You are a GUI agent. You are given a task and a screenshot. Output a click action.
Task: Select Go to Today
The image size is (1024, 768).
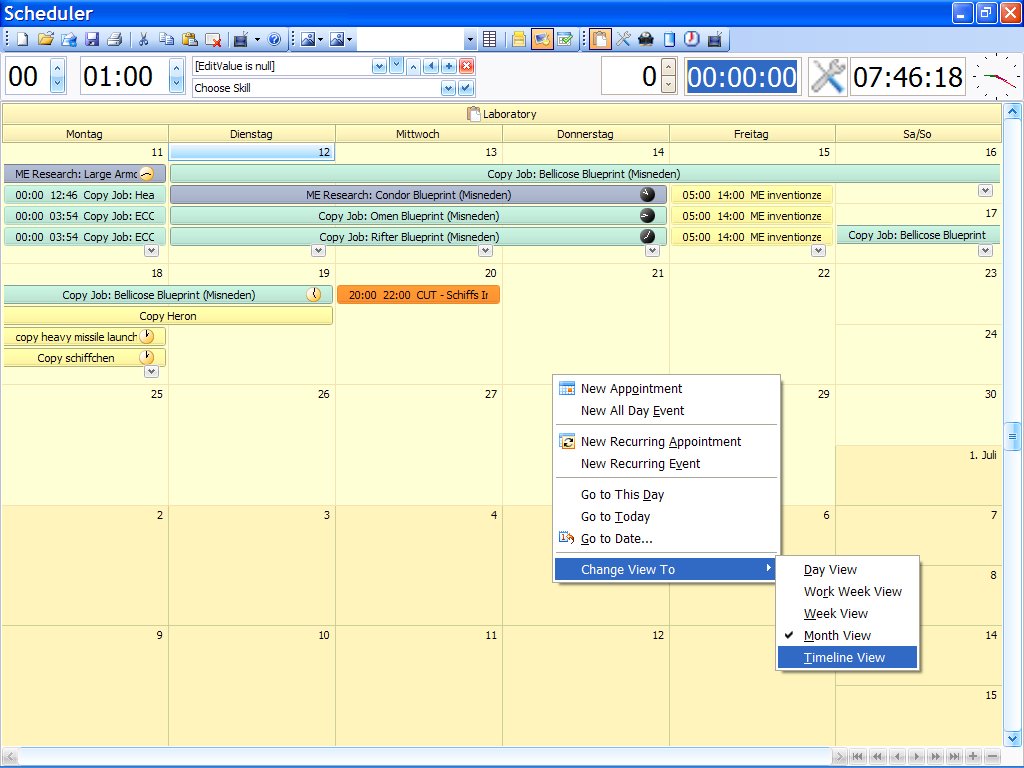pyautogui.click(x=666, y=517)
